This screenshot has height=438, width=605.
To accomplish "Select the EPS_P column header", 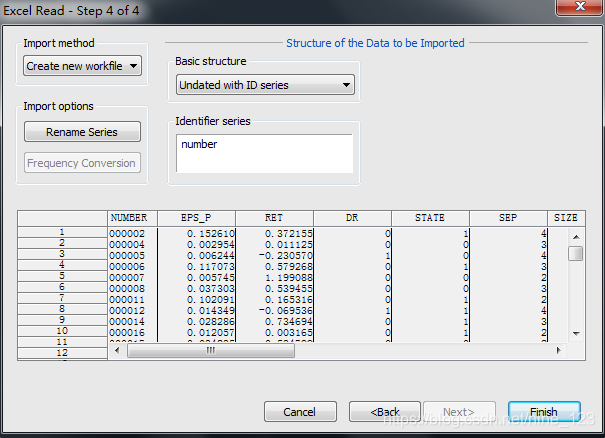I will tap(196, 218).
